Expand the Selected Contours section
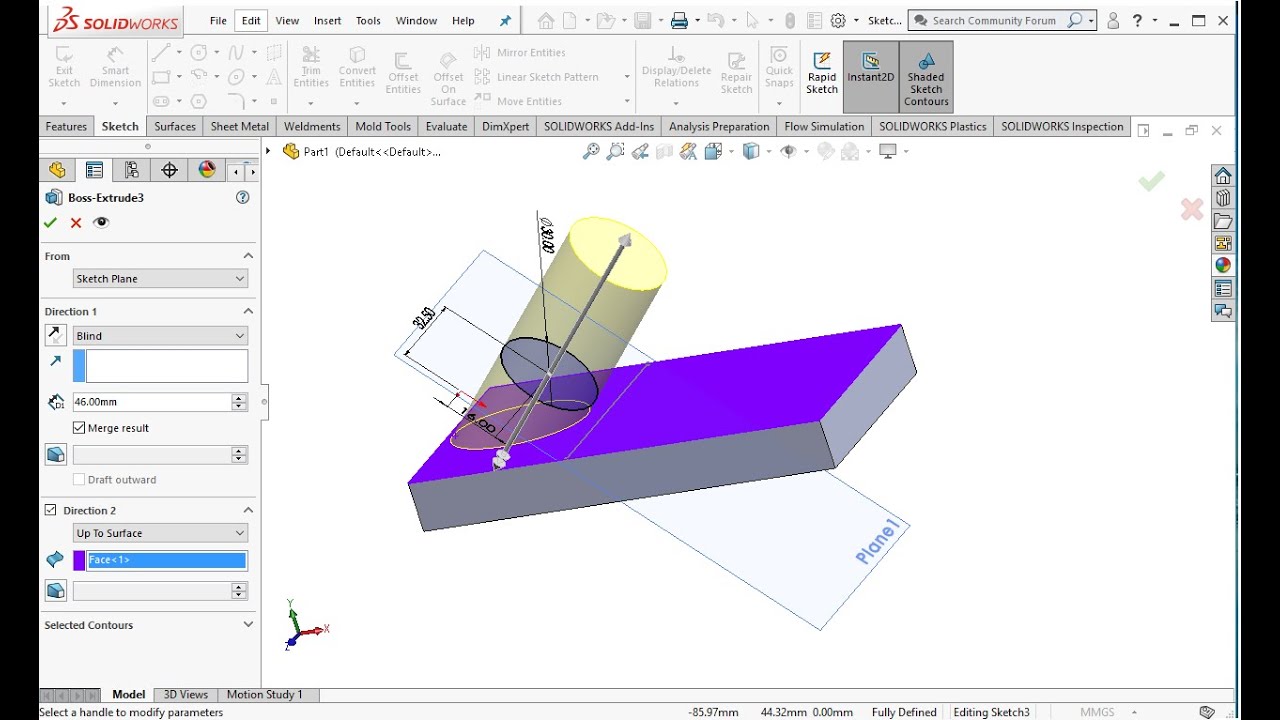 click(248, 625)
